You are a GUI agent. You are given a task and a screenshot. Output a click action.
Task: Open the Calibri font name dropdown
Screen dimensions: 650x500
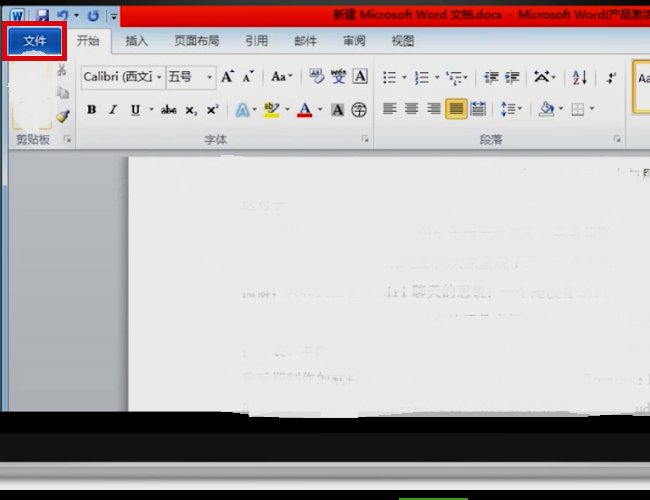click(x=119, y=77)
